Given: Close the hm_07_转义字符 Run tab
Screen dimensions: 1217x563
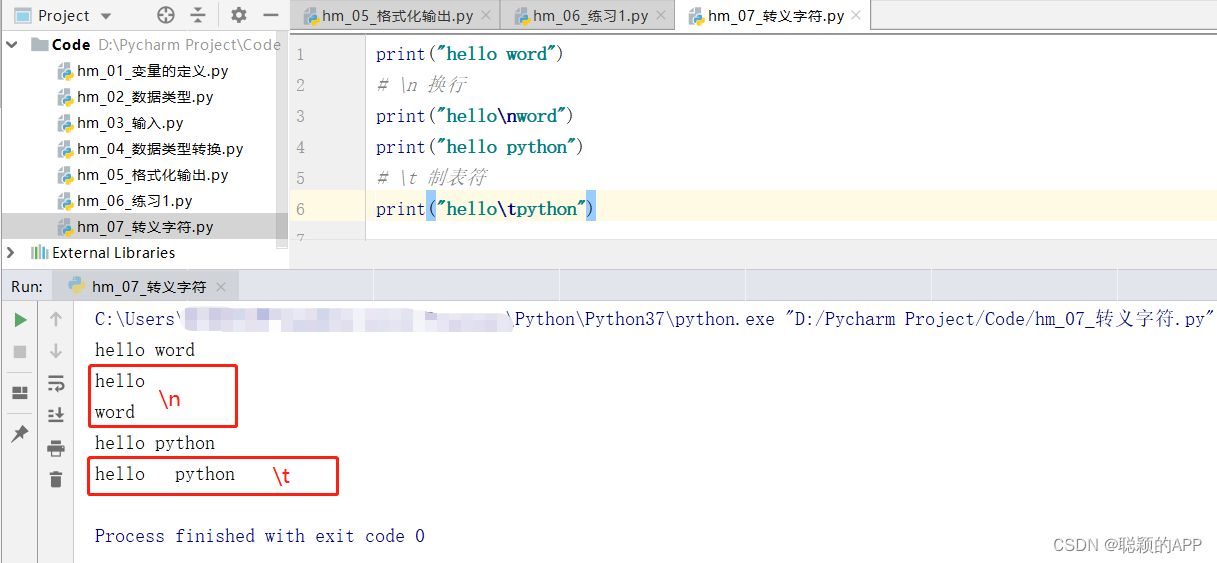Looking at the screenshot, I should (220, 287).
